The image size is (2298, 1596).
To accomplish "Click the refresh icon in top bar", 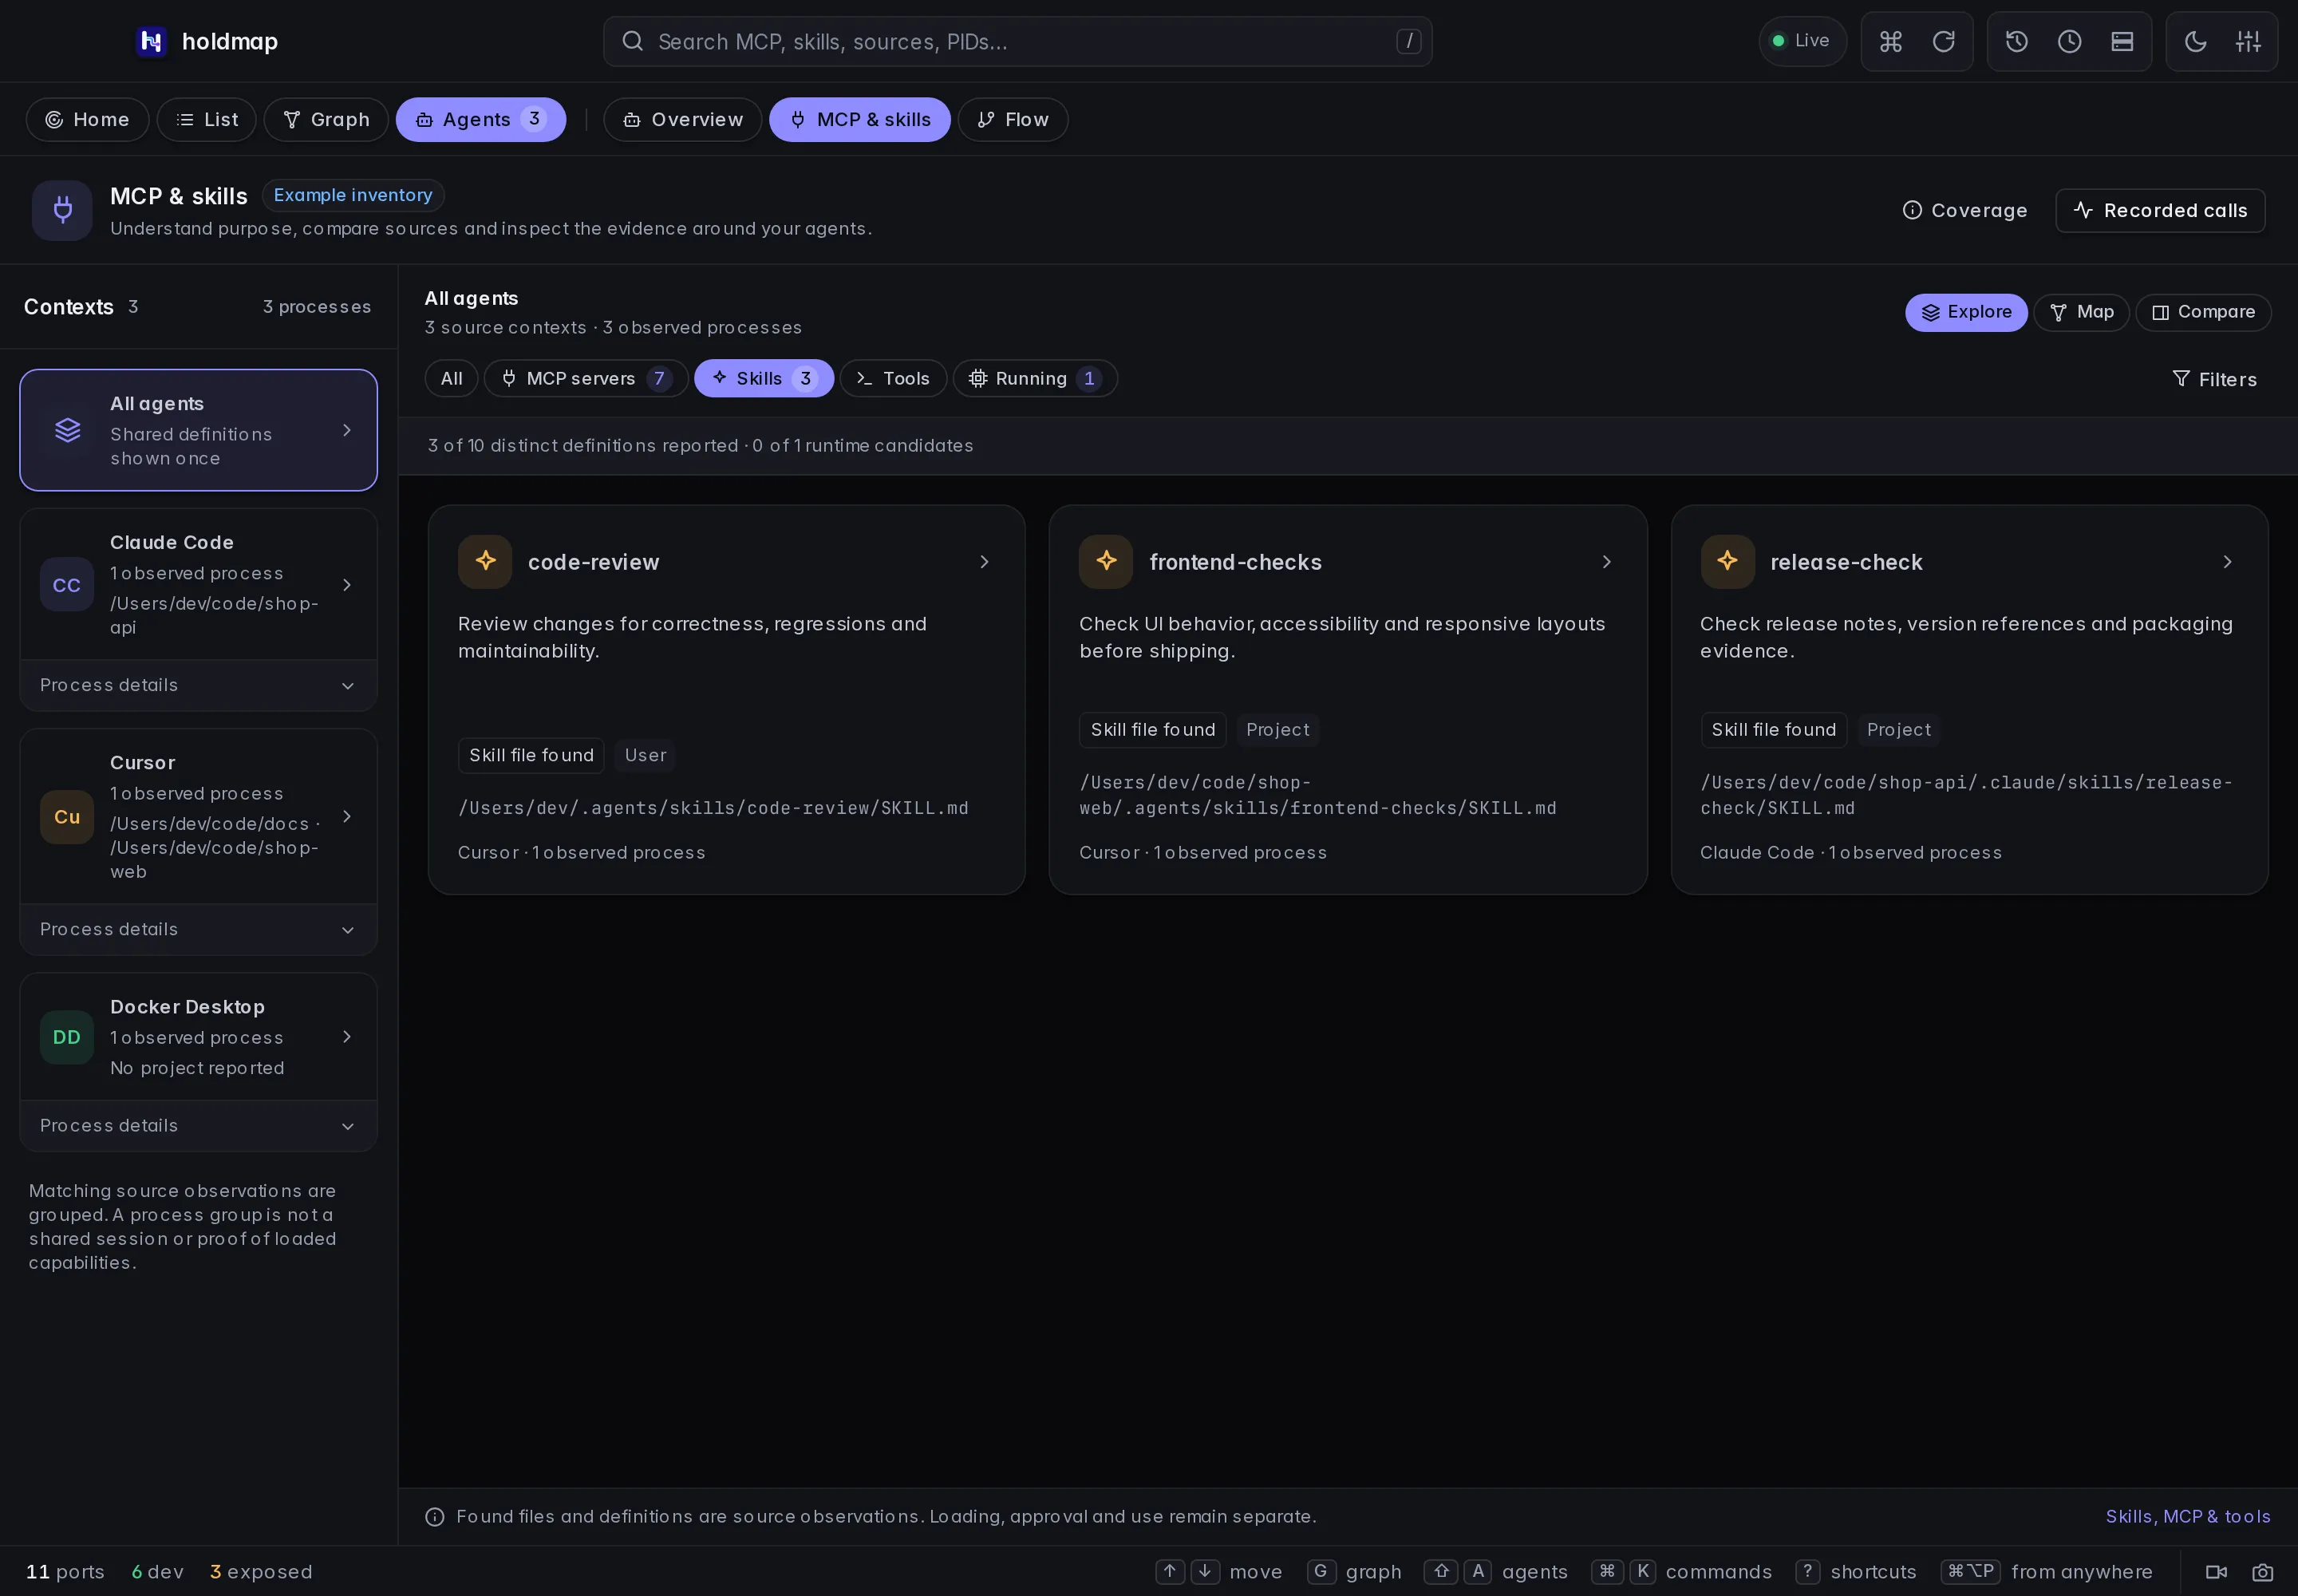I will tap(1943, 41).
